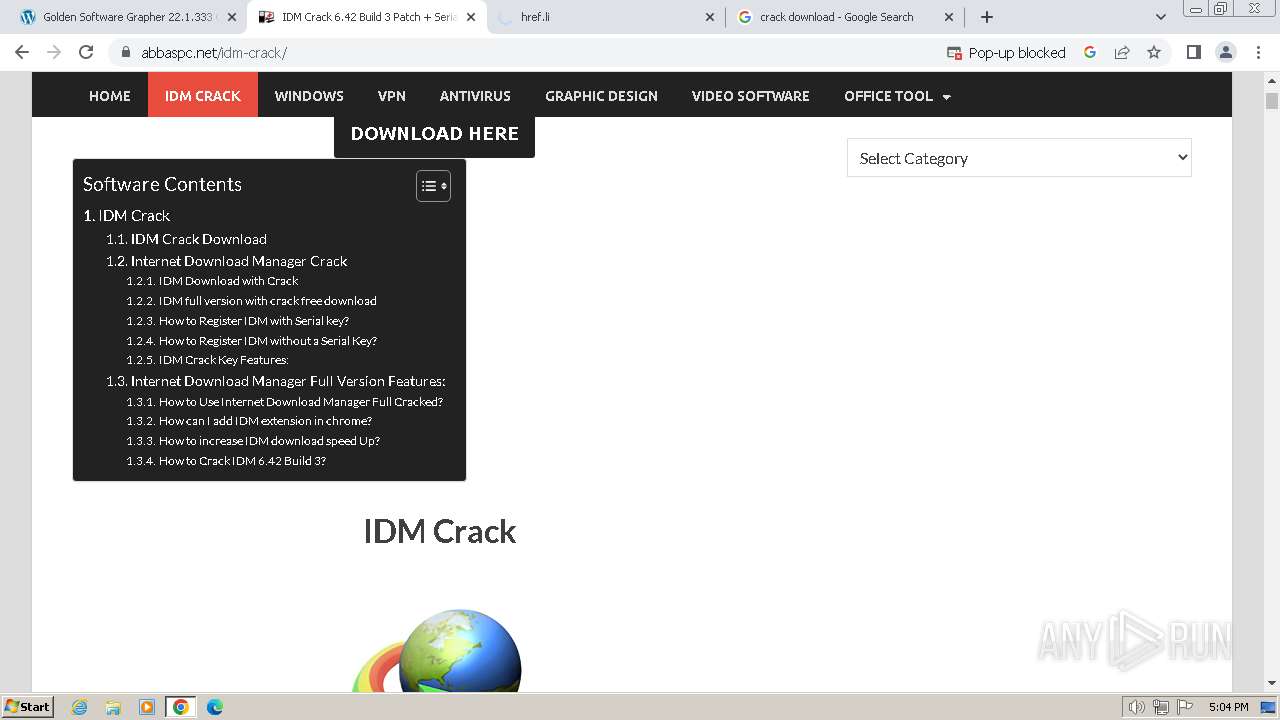
Task: Open File Explorer folder on taskbar
Action: click(113, 707)
